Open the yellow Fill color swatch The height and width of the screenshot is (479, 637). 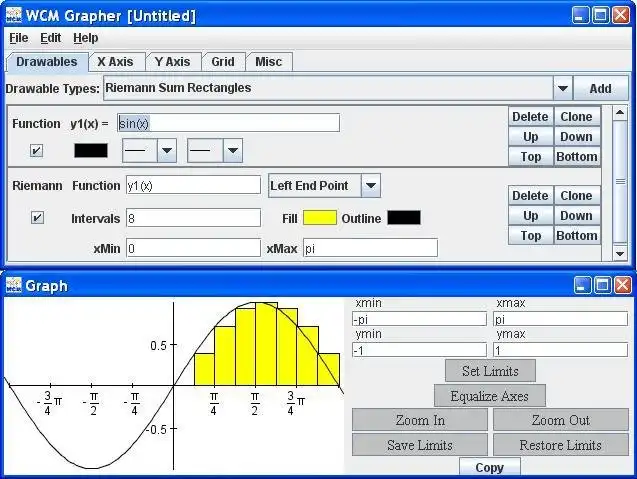click(320, 218)
